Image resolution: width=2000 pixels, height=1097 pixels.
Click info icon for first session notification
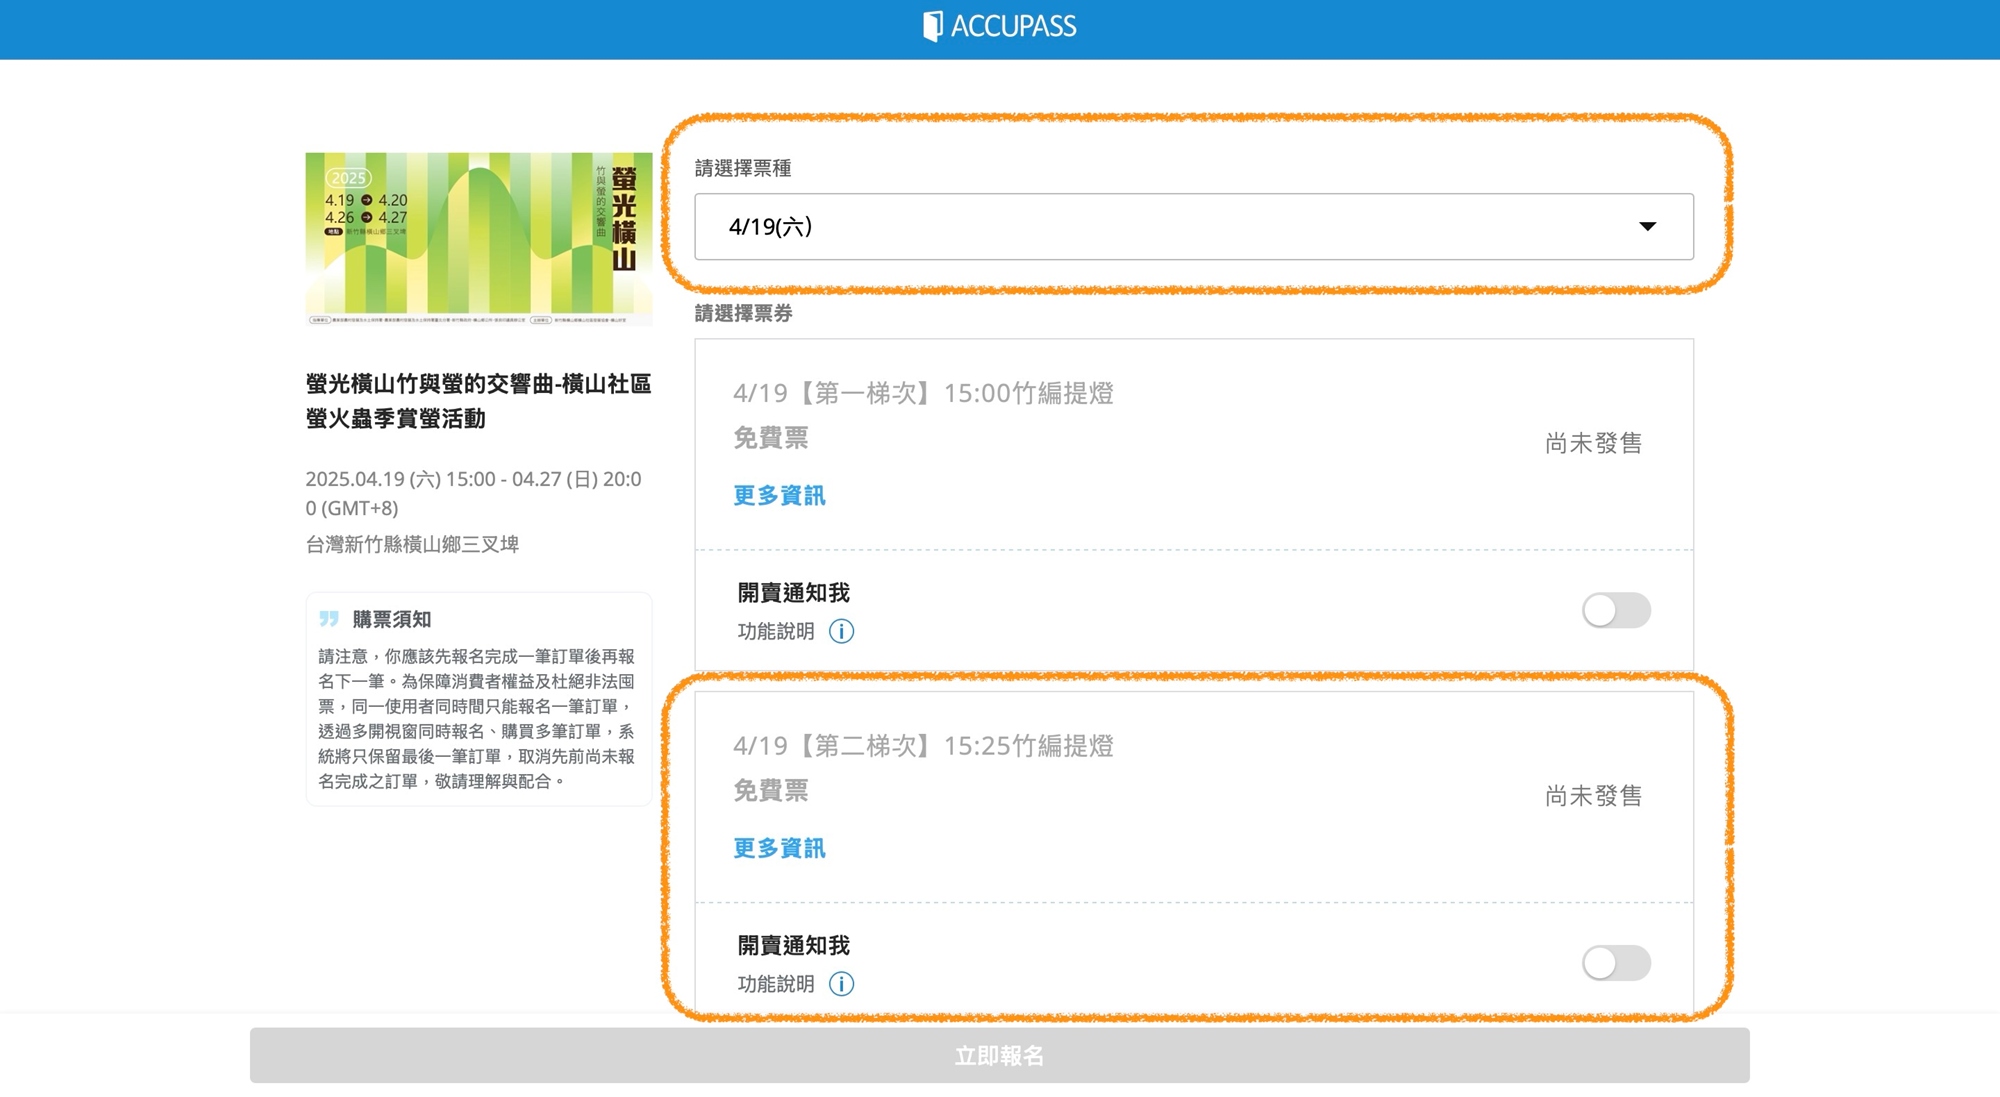tap(841, 631)
